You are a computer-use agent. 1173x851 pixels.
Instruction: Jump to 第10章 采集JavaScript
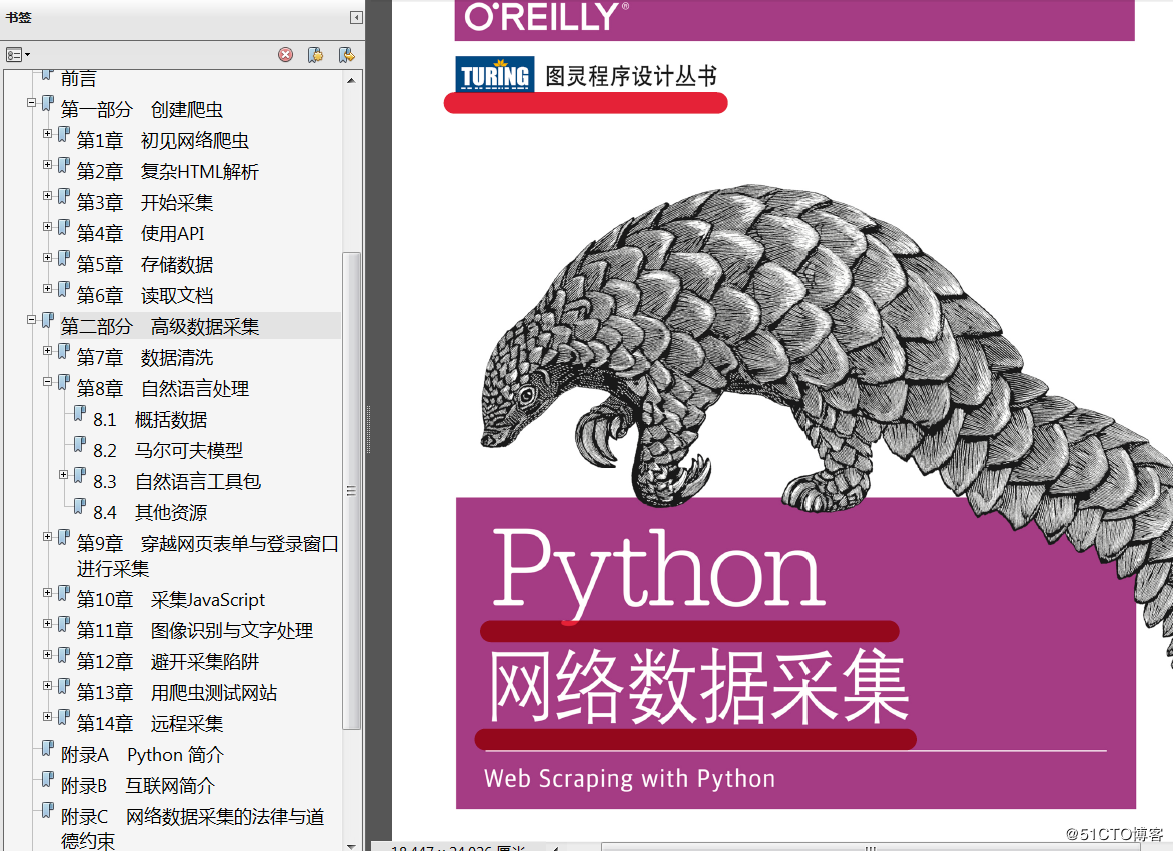(171, 600)
